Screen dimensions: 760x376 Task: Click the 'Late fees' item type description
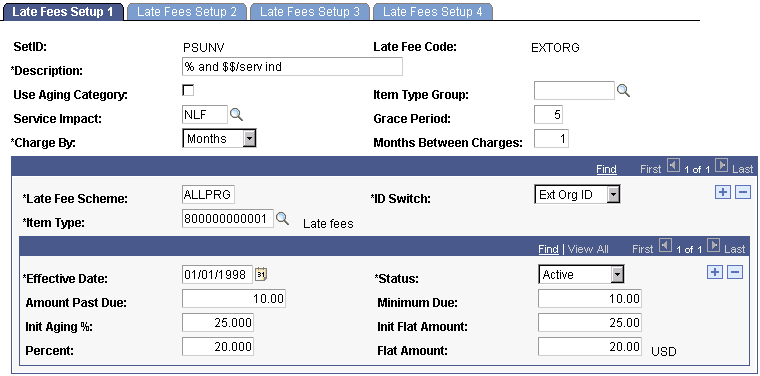pos(328,224)
